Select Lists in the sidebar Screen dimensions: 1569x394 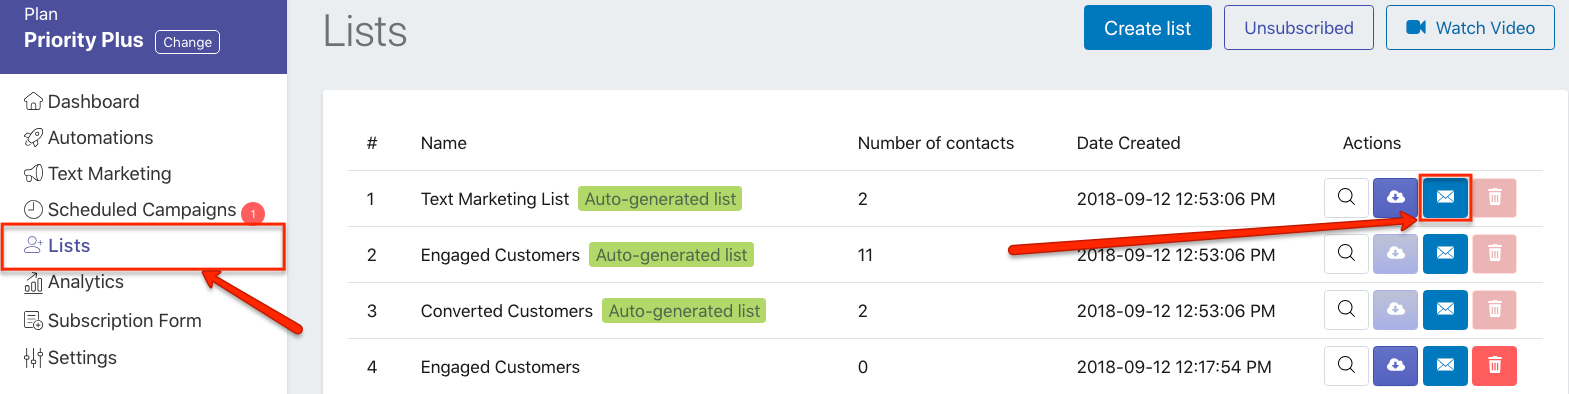click(57, 245)
